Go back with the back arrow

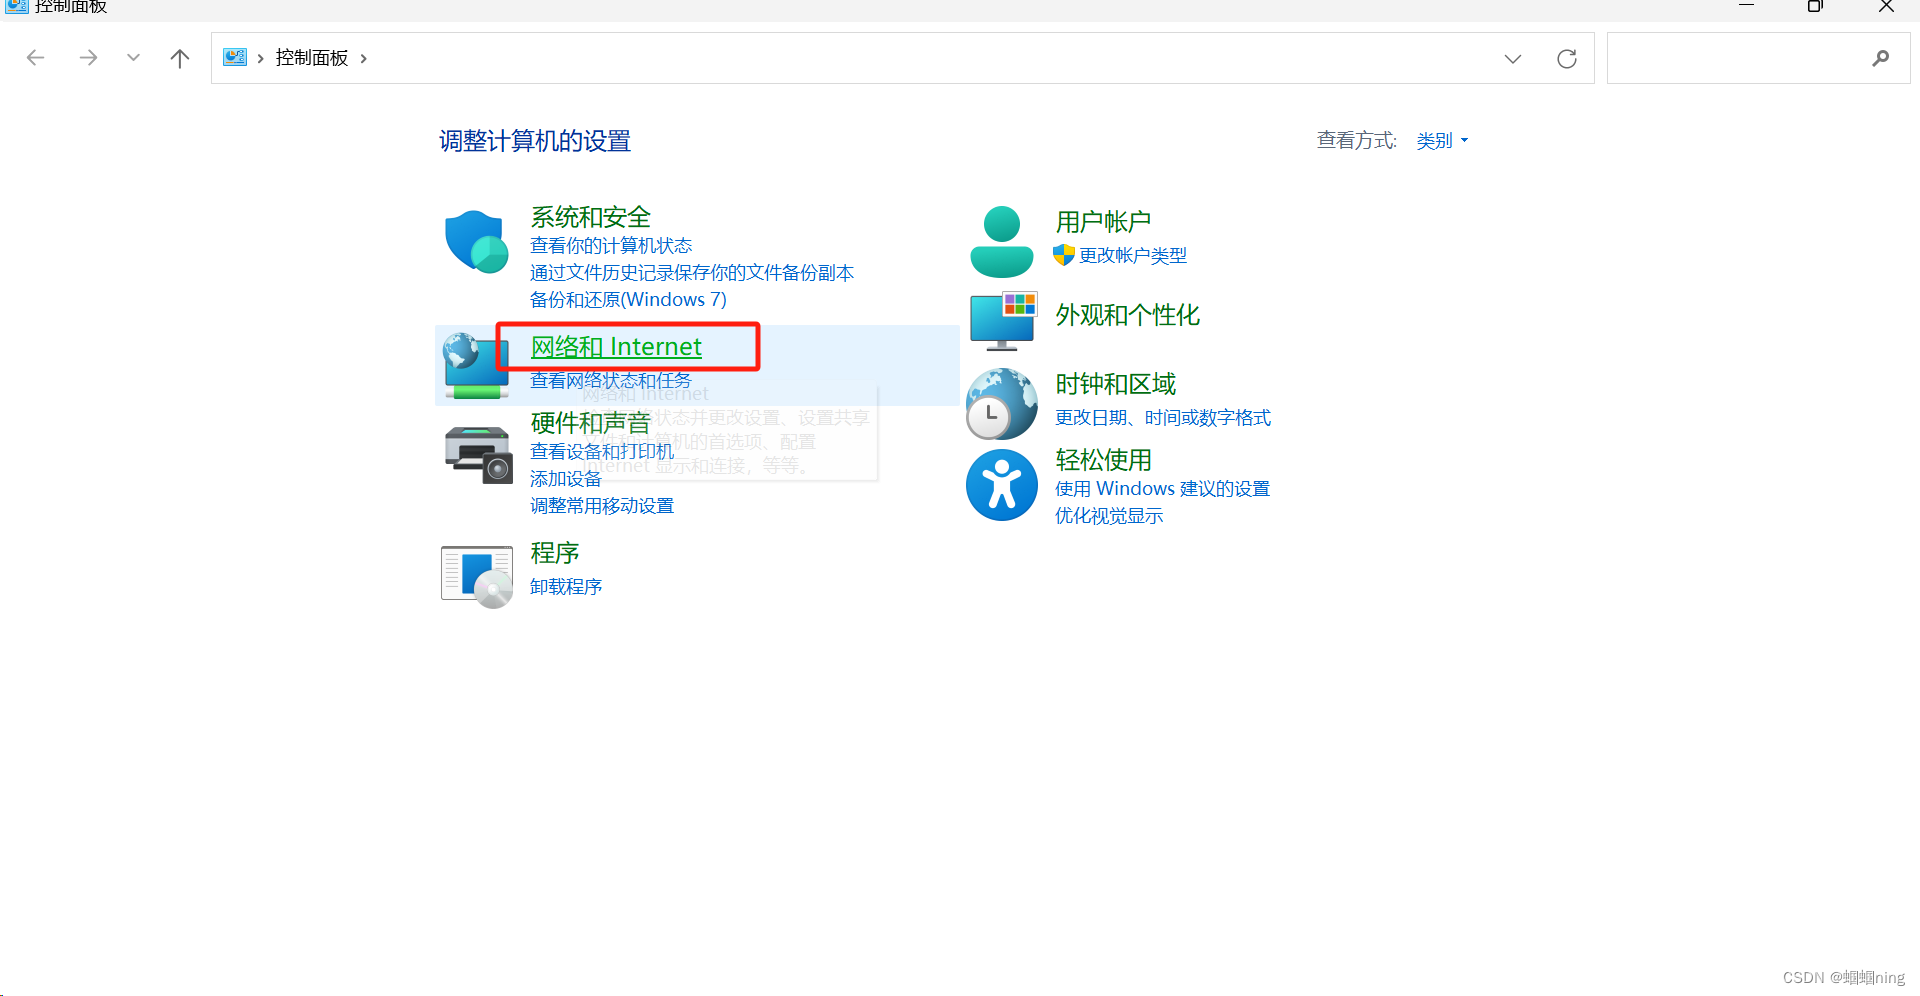click(x=35, y=58)
